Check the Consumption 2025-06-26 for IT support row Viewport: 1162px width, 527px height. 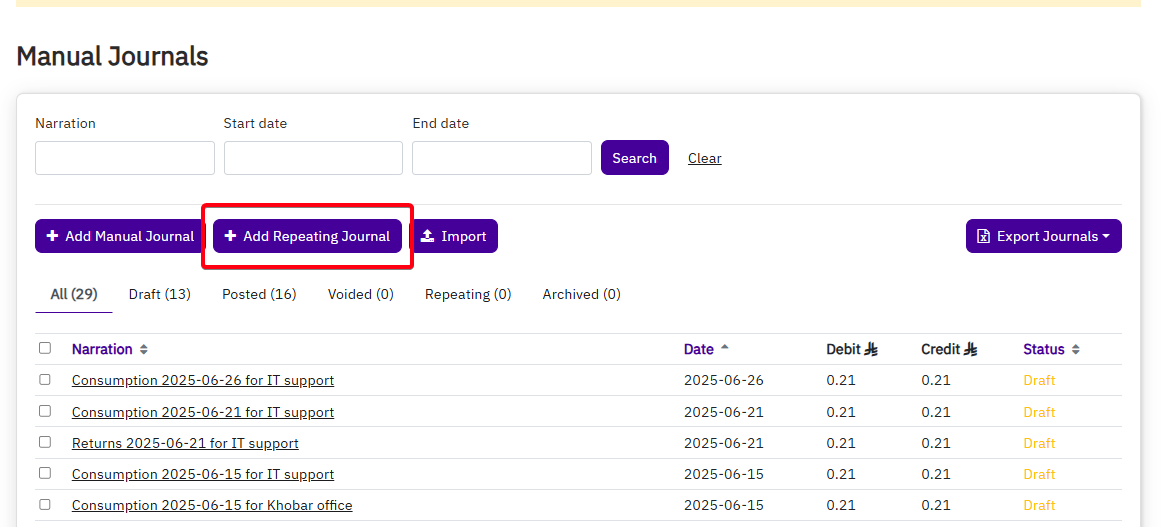coord(45,380)
